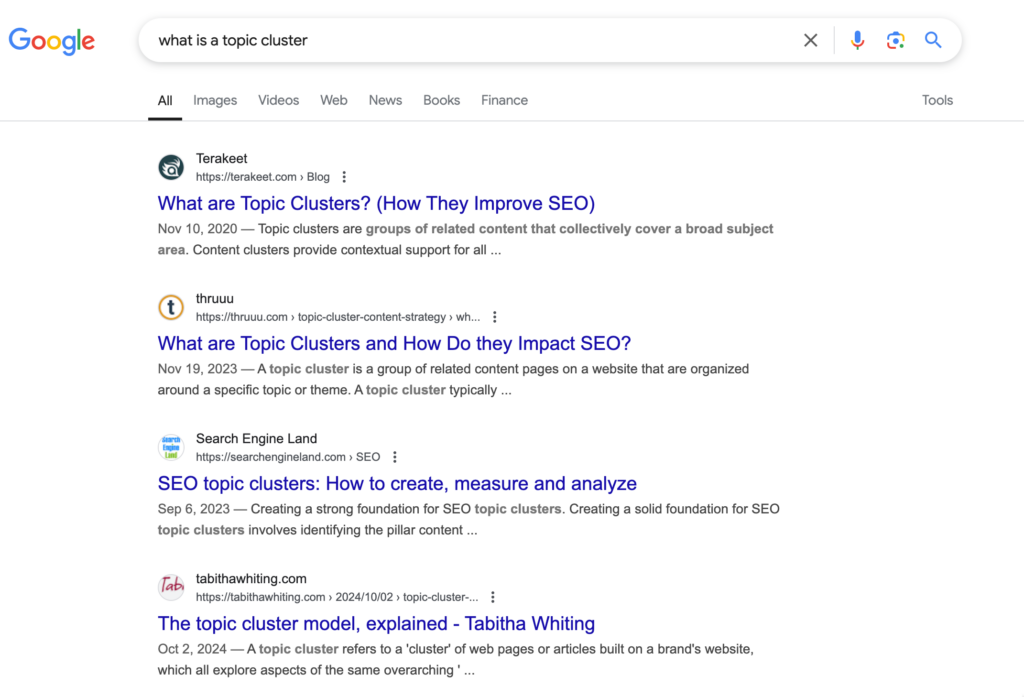Open 'What are Topic Clusters? (How They Improve SEO)'
This screenshot has height=697, width=1024.
click(376, 204)
